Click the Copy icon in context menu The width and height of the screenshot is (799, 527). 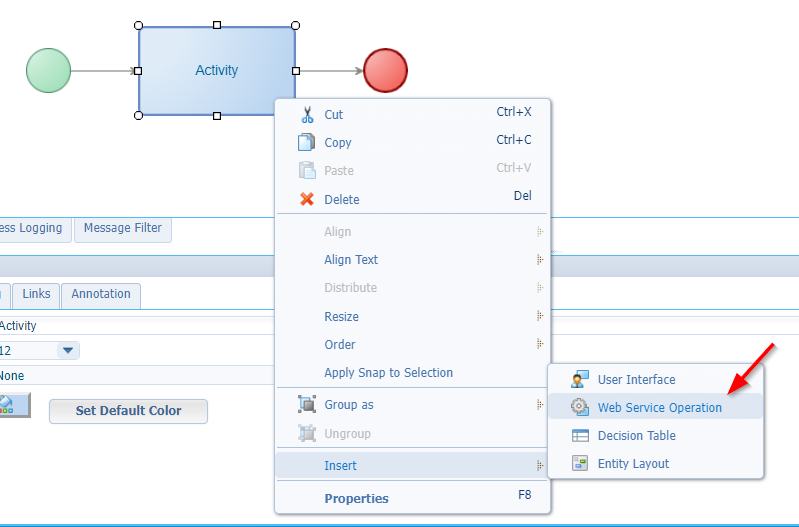tap(307, 142)
